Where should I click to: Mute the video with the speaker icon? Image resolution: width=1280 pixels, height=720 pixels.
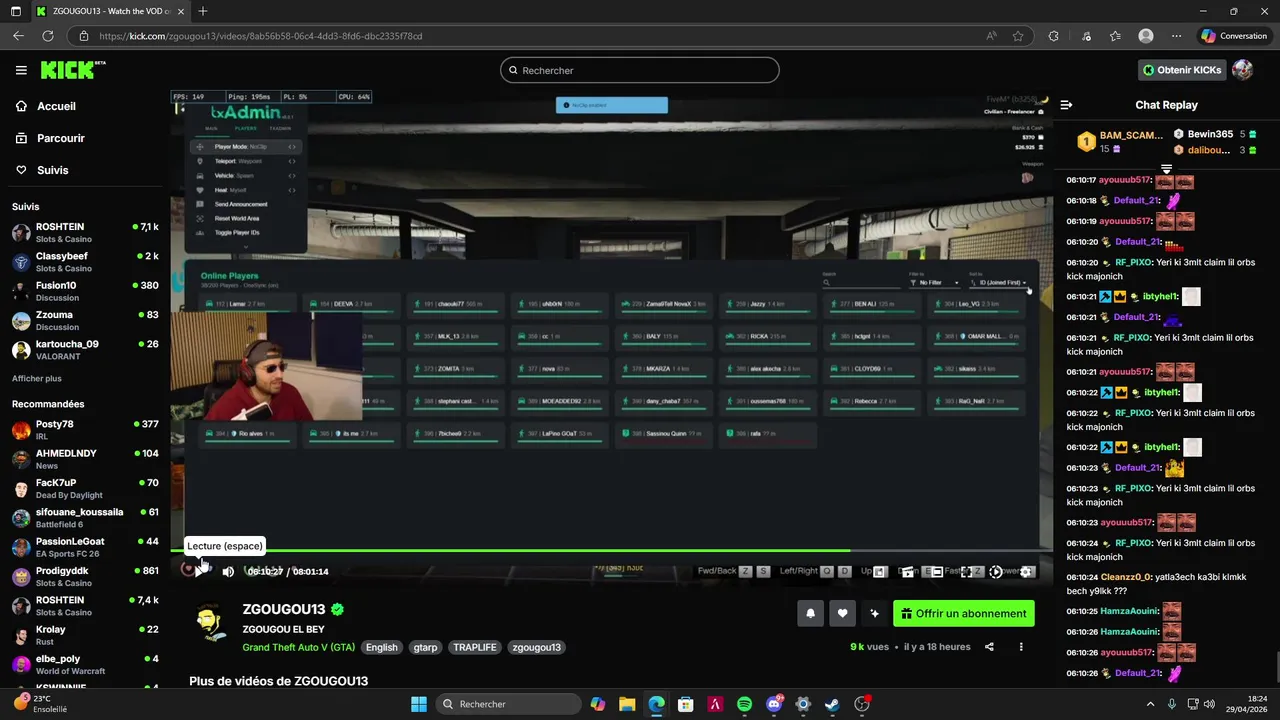[x=228, y=571]
